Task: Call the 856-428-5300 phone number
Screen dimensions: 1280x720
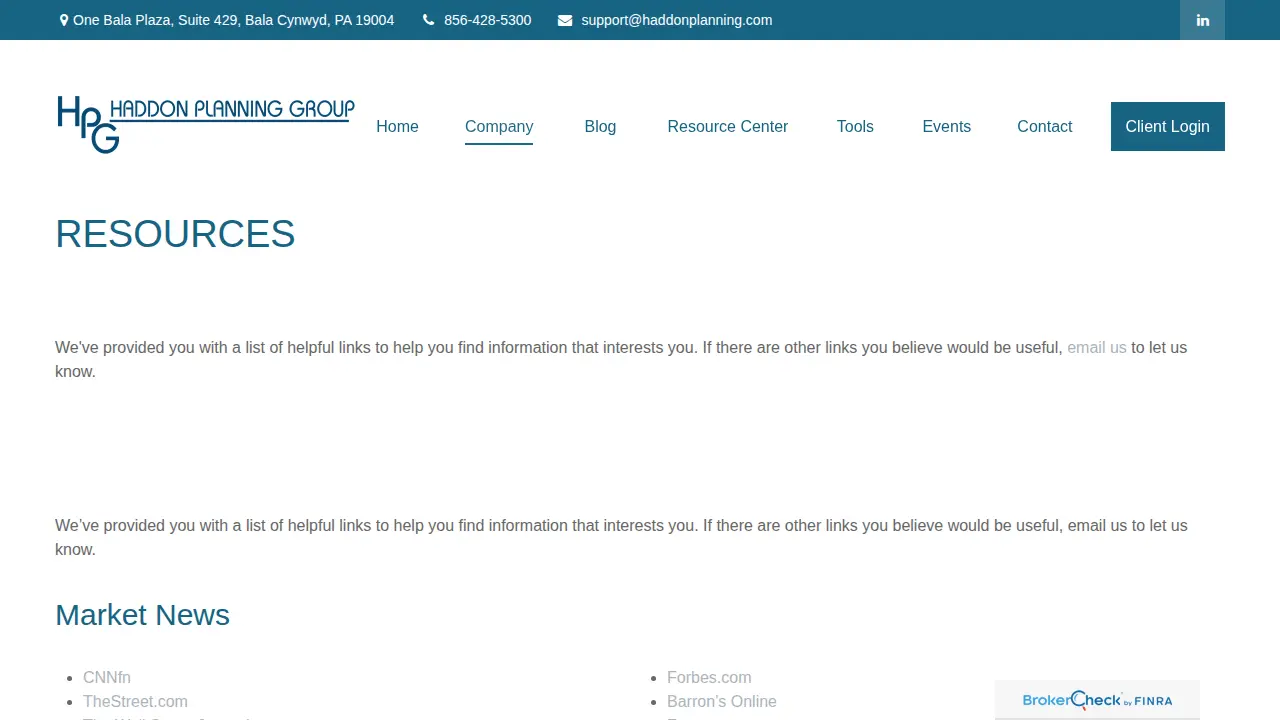Action: [x=487, y=20]
